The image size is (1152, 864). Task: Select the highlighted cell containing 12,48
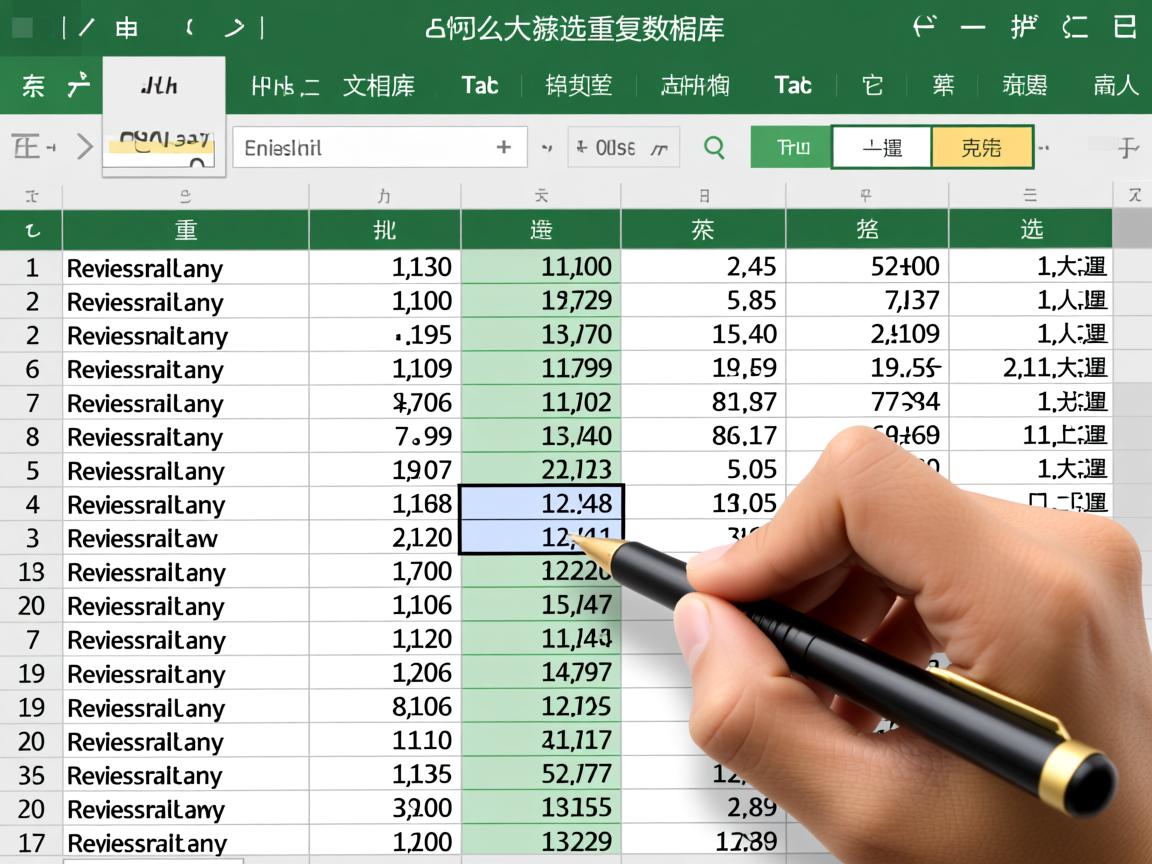pyautogui.click(x=541, y=505)
